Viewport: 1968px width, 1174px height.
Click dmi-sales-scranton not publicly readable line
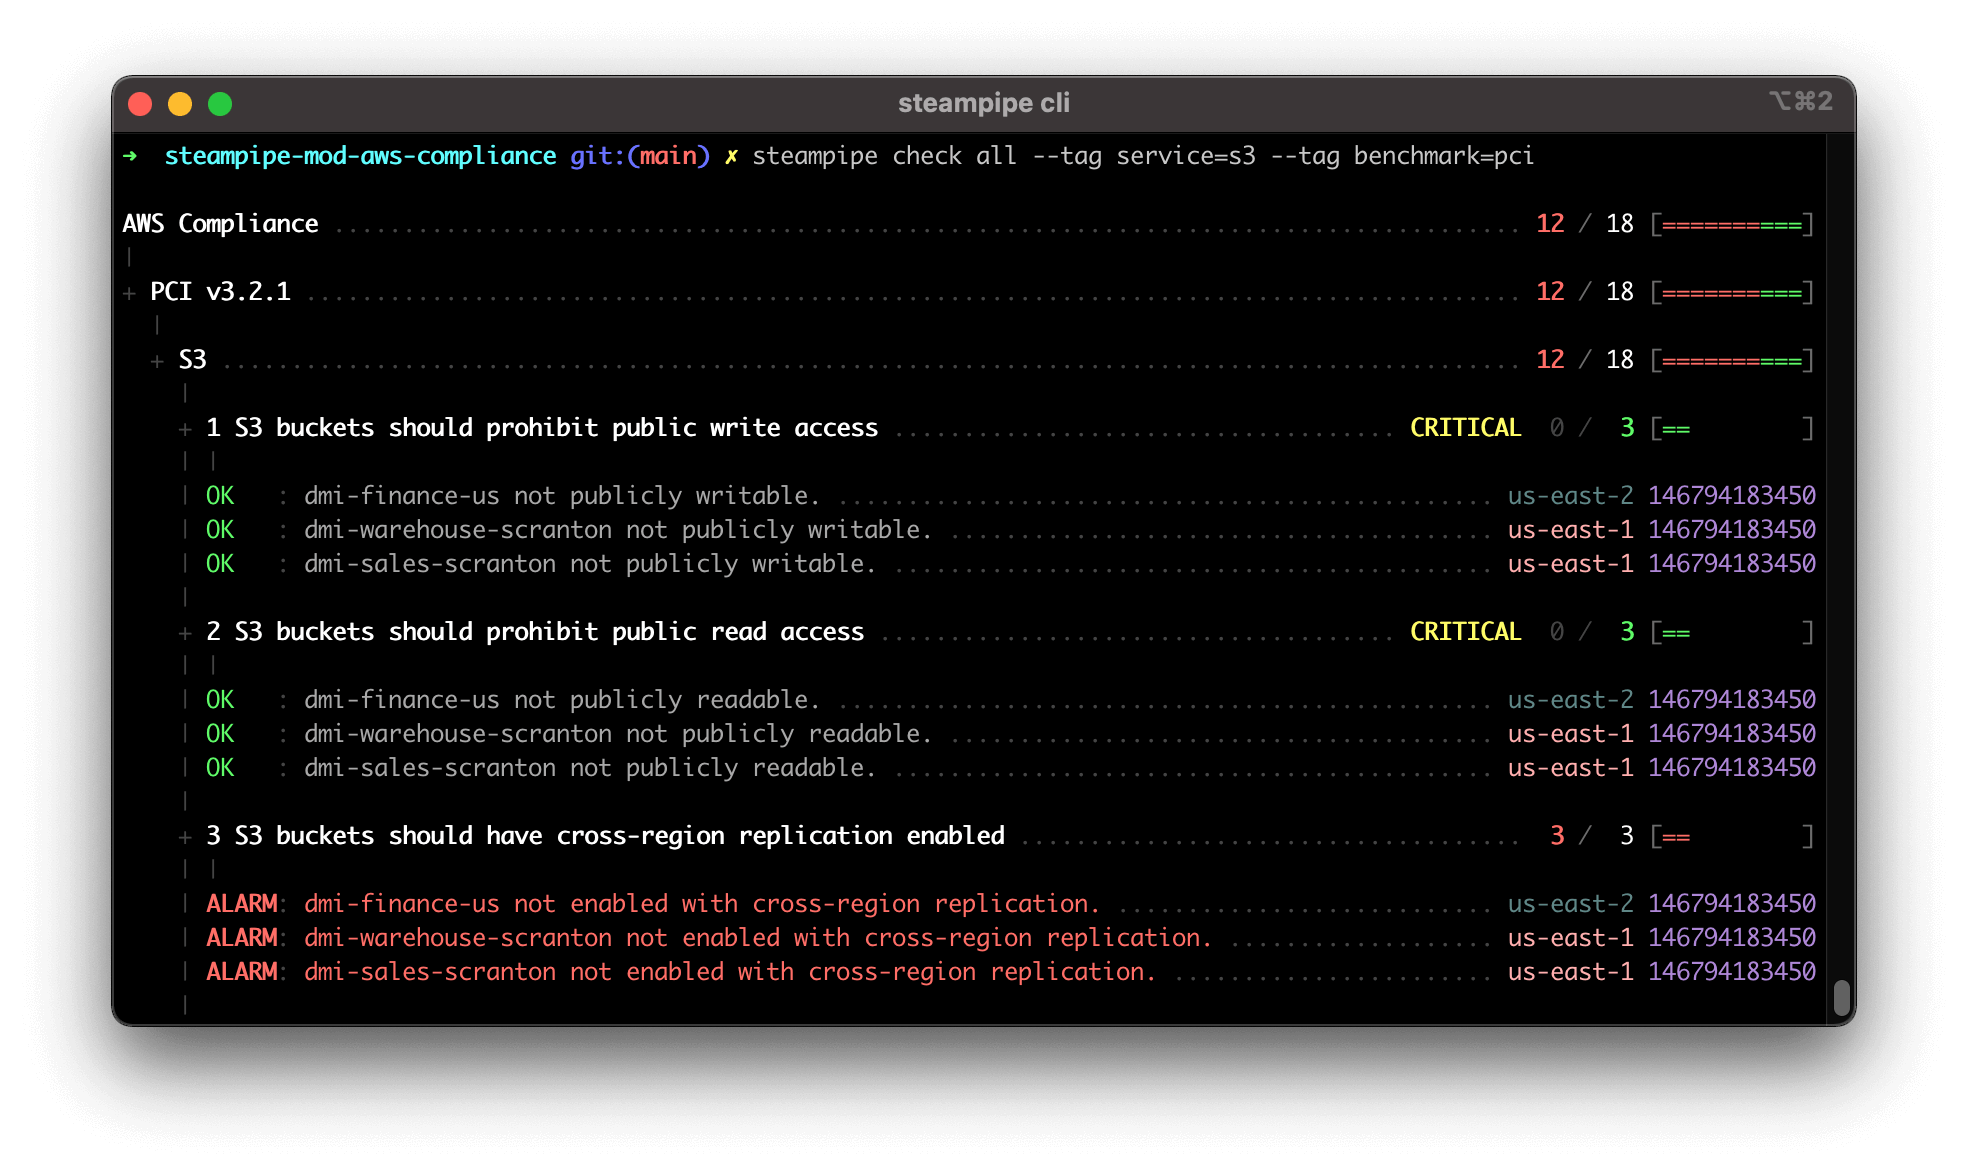click(590, 768)
